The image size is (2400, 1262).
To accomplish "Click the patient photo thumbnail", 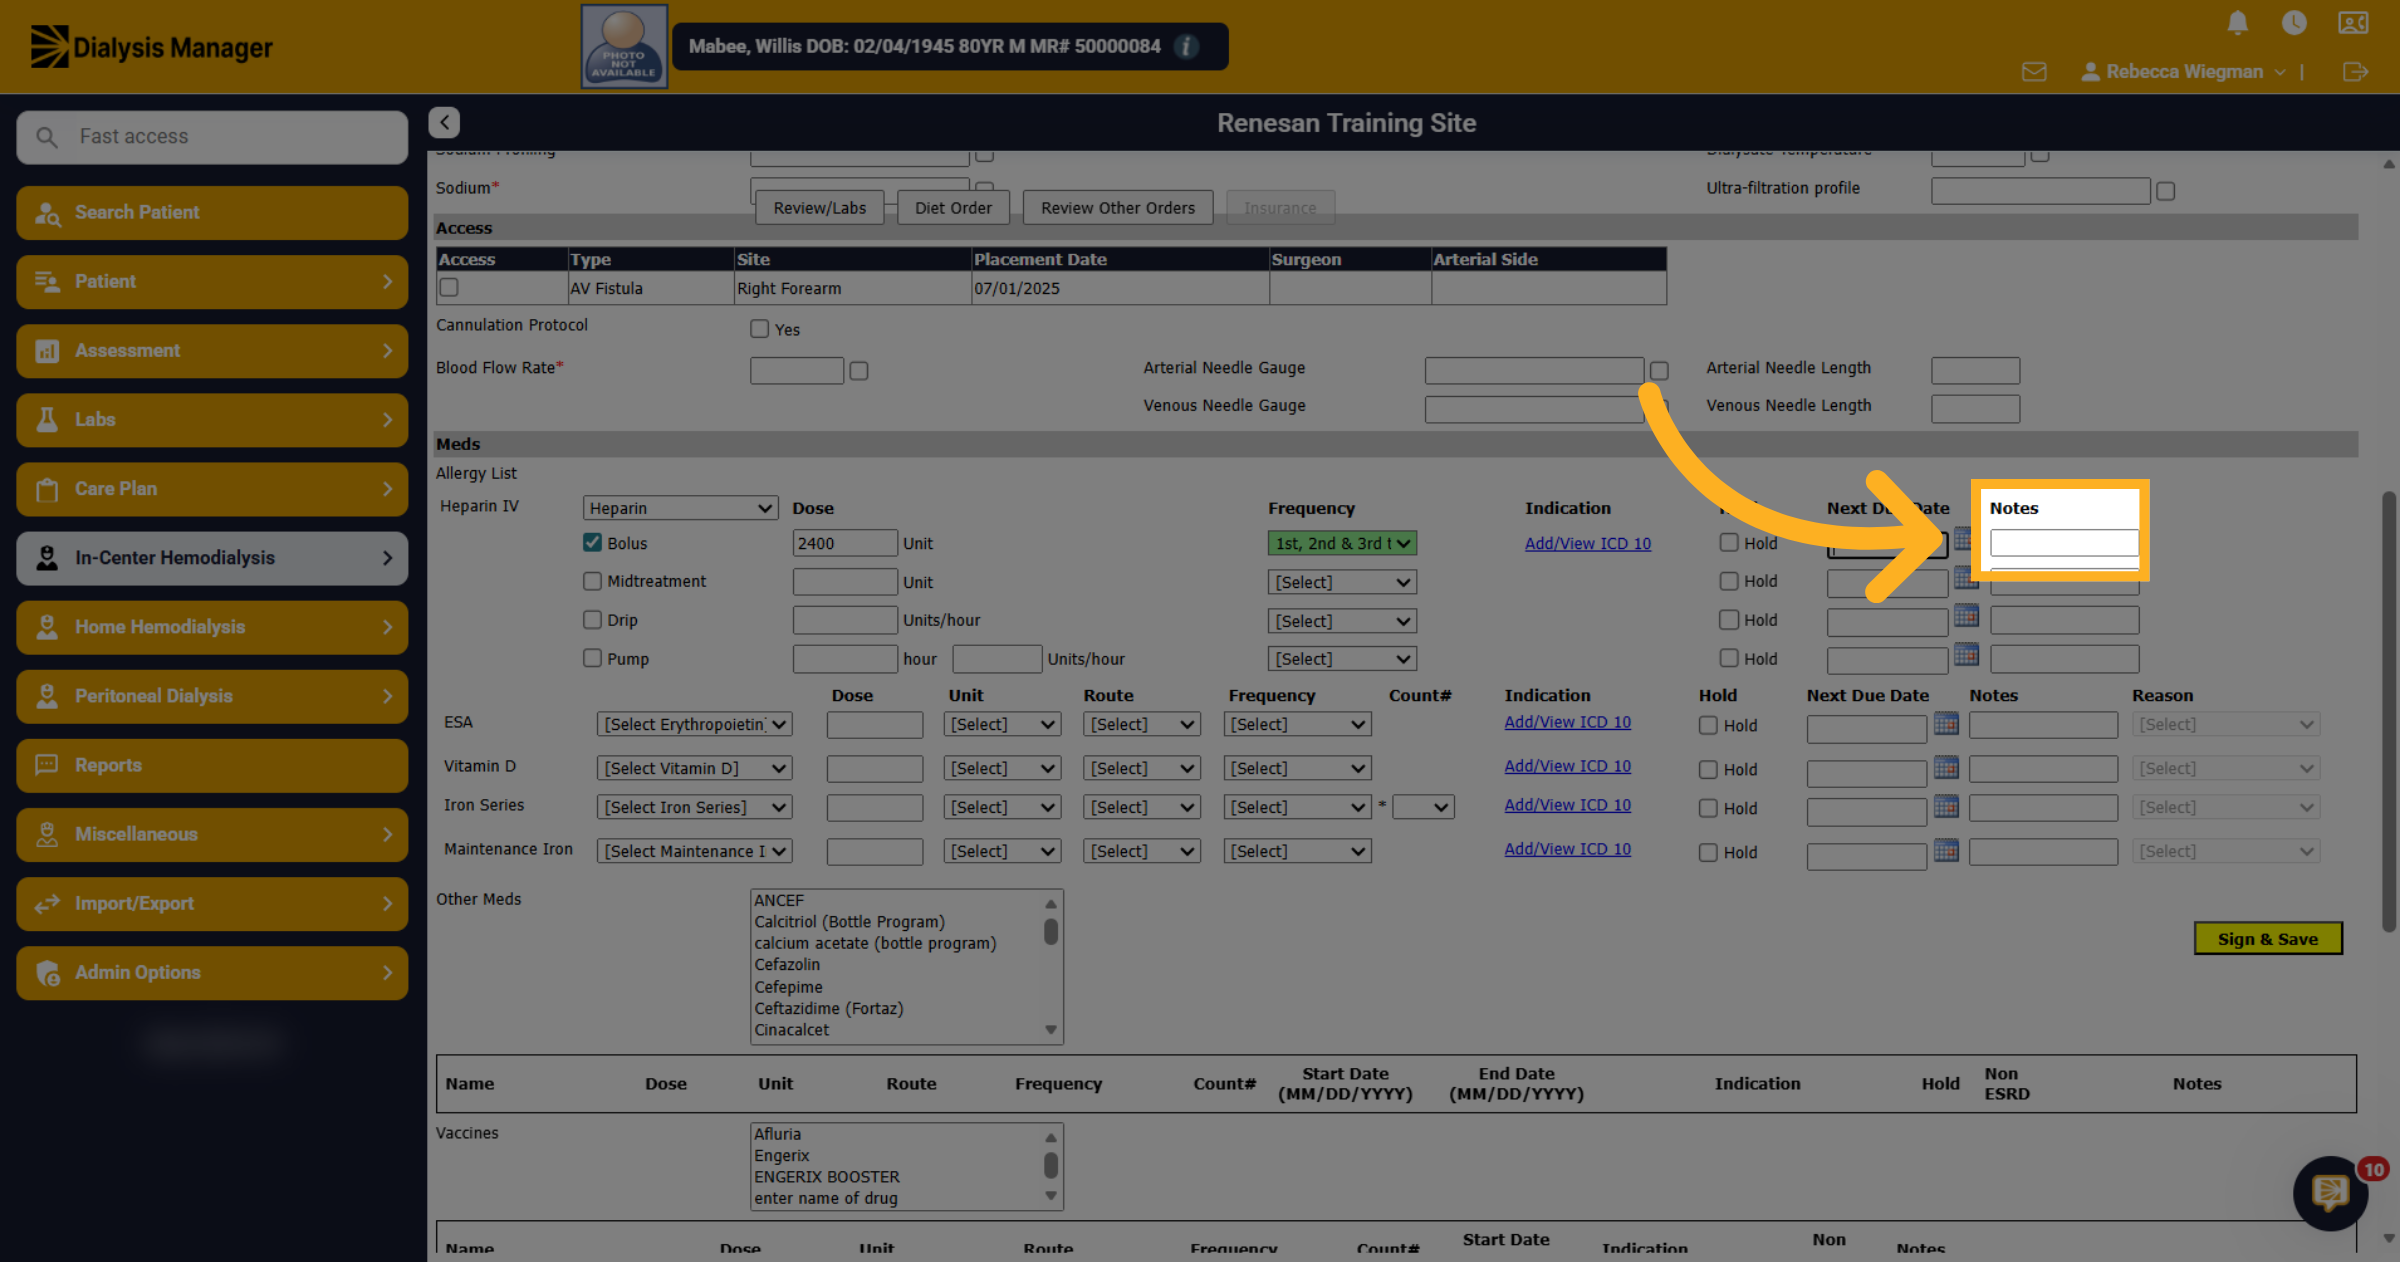I will point(624,46).
